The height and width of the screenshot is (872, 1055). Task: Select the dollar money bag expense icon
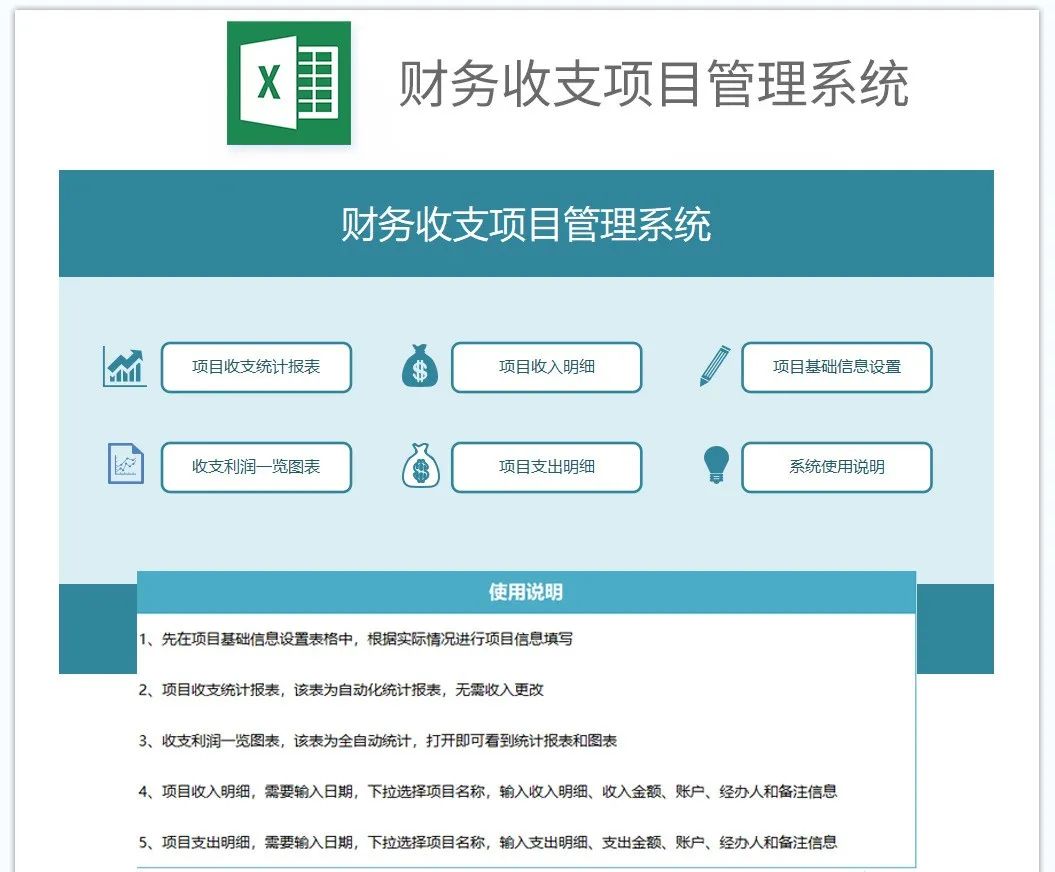pyautogui.click(x=420, y=467)
